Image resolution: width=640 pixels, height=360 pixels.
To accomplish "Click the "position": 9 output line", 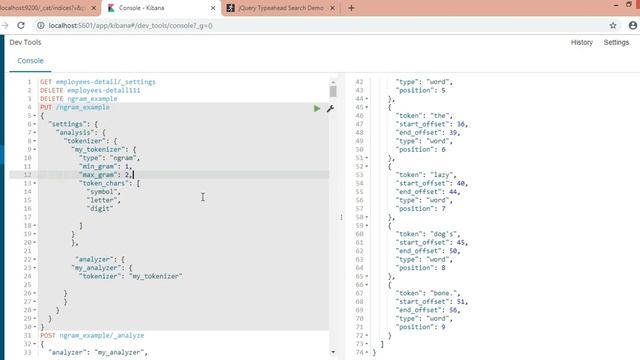I will pos(420,327).
